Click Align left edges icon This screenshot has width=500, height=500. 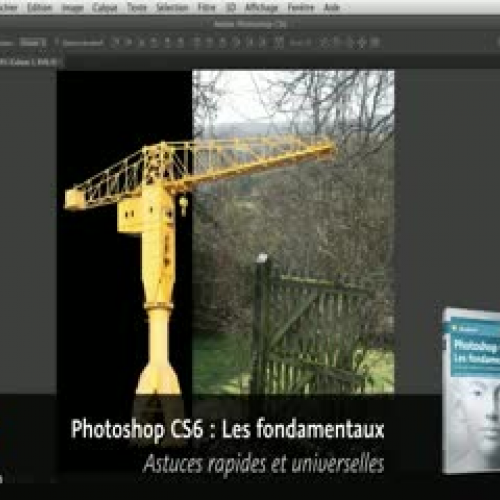click(x=154, y=42)
